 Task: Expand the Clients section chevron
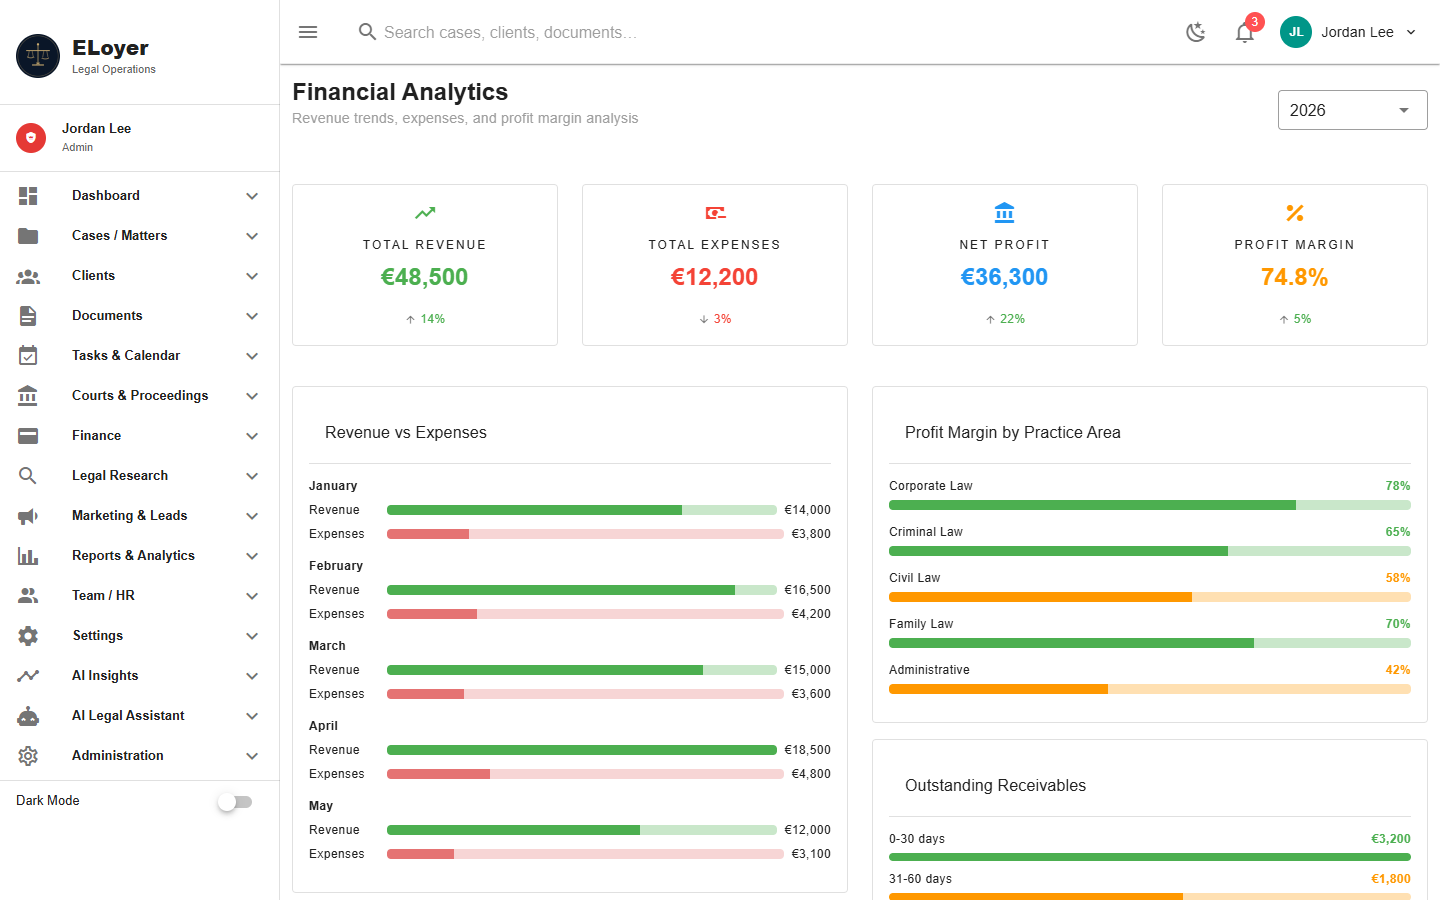(x=252, y=276)
